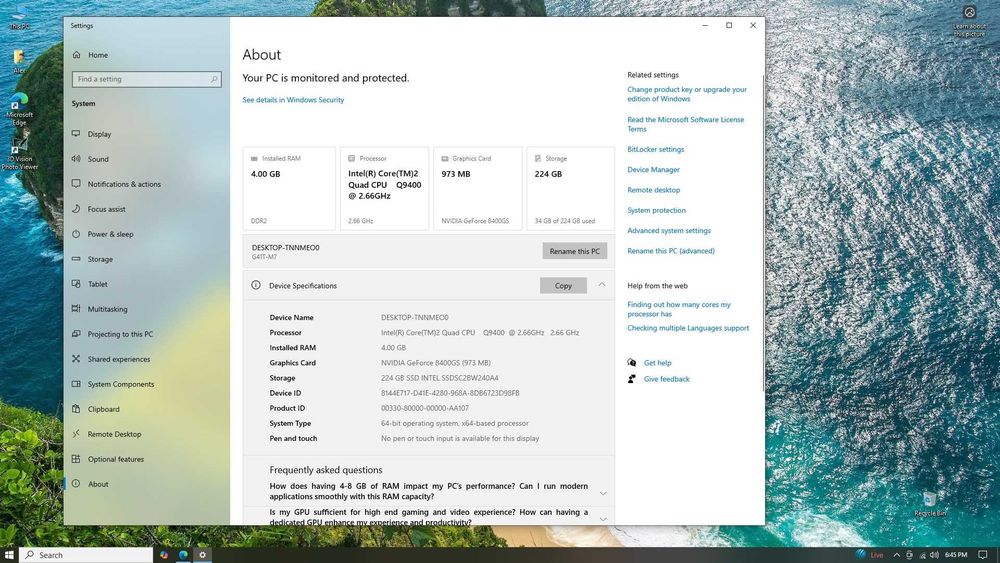Click the taskbar Search box
The height and width of the screenshot is (563, 1000).
(86, 555)
